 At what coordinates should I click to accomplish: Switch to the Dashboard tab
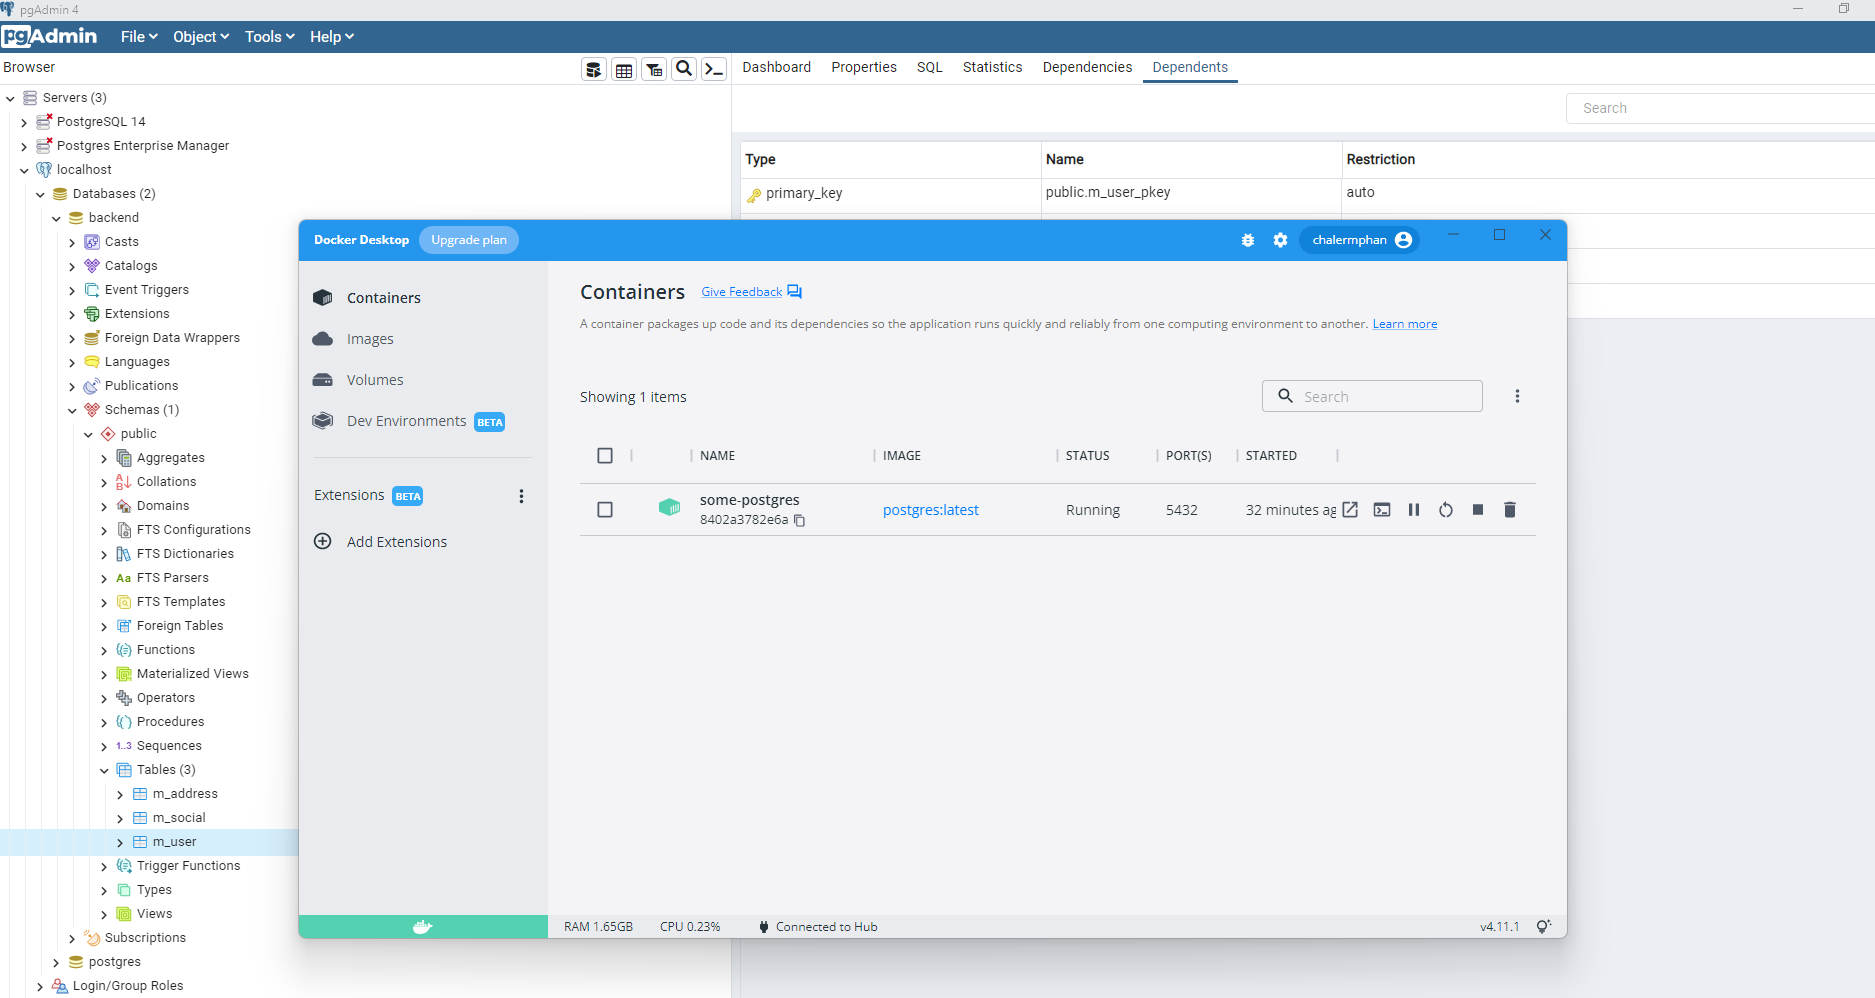pyautogui.click(x=776, y=67)
